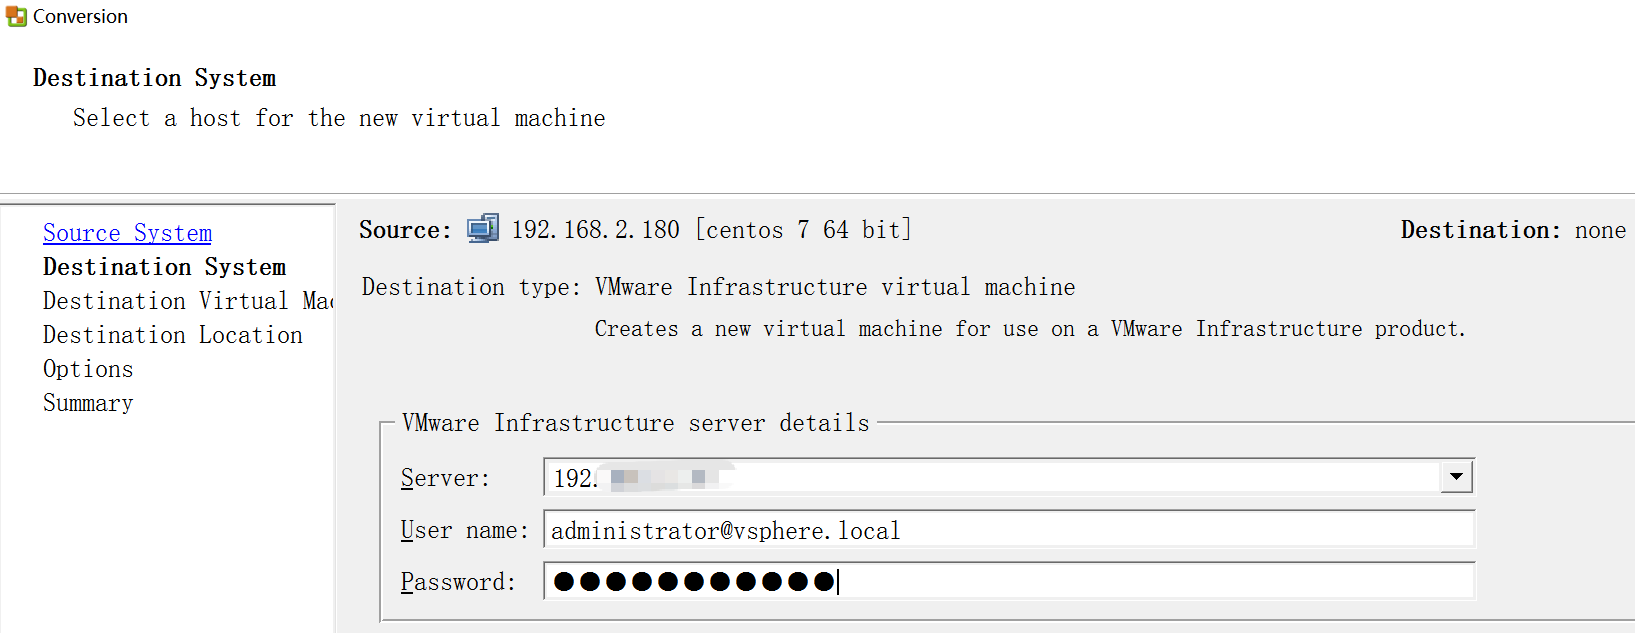
Task: Click the source computer icon next to 192.168.2.180
Action: 483,230
